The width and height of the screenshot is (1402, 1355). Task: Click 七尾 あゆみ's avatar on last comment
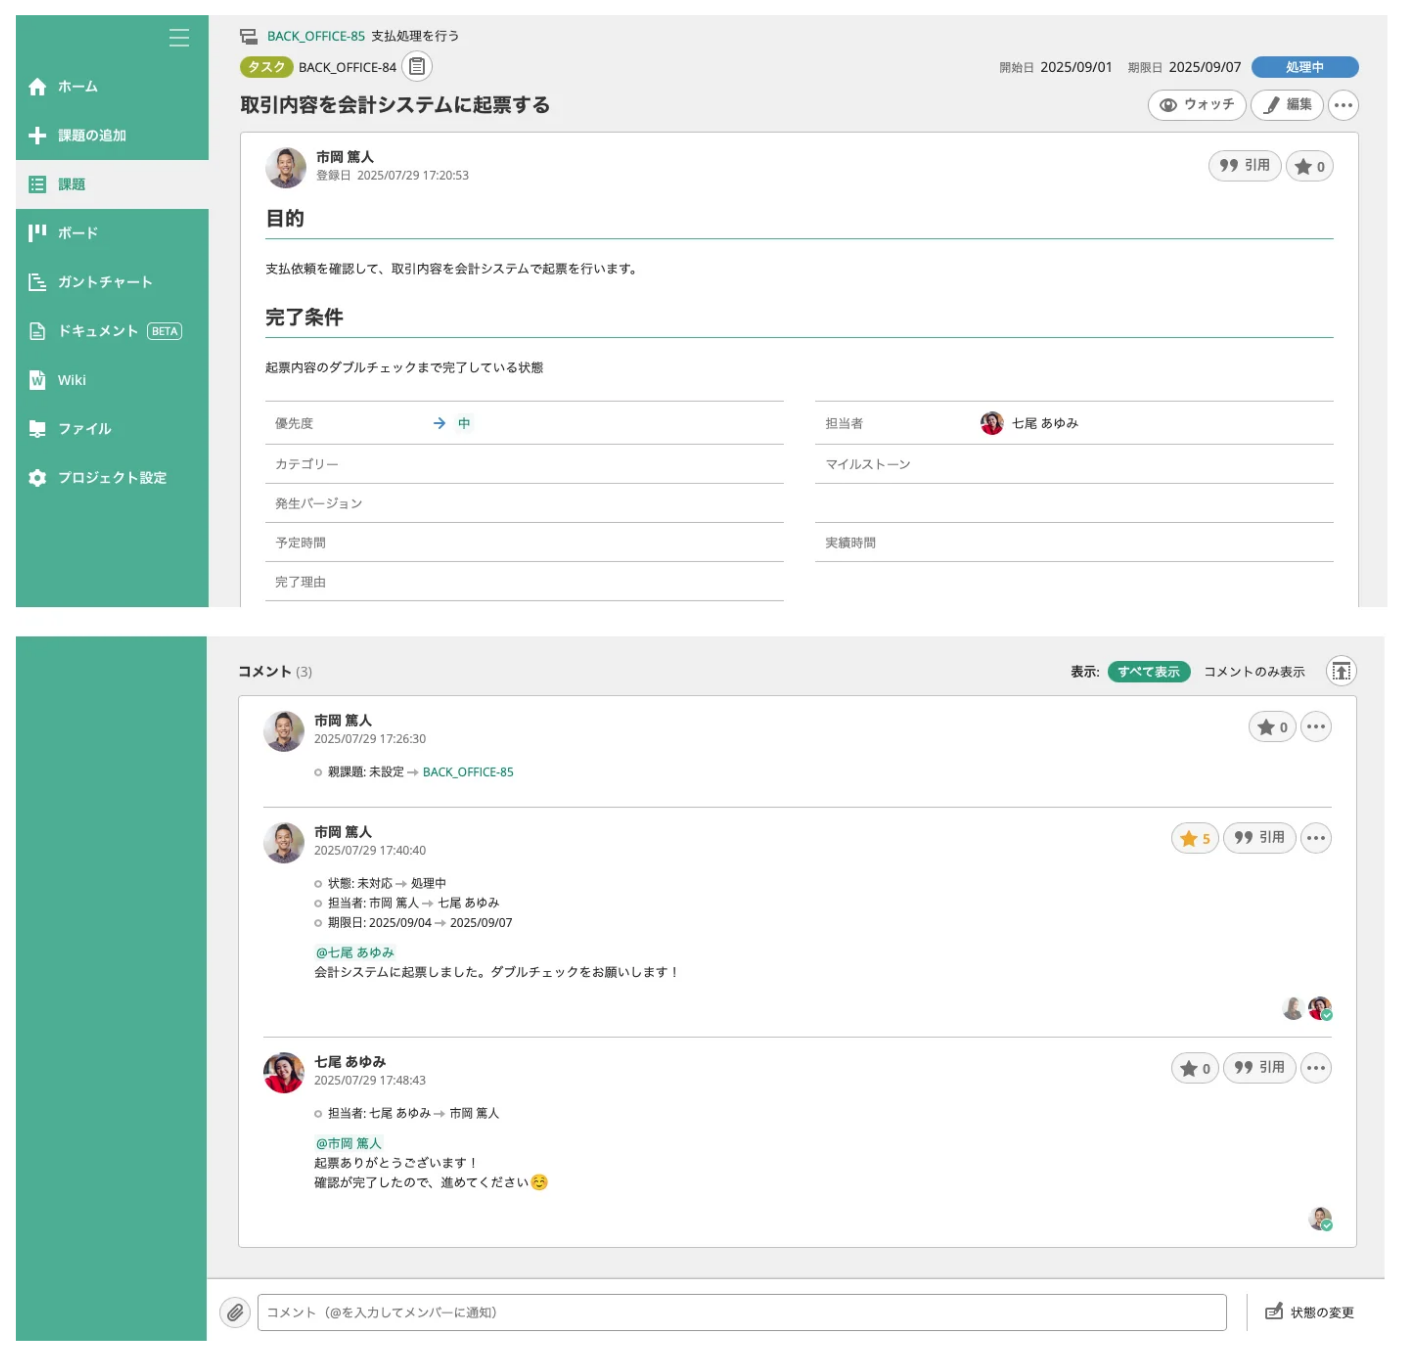point(284,1073)
